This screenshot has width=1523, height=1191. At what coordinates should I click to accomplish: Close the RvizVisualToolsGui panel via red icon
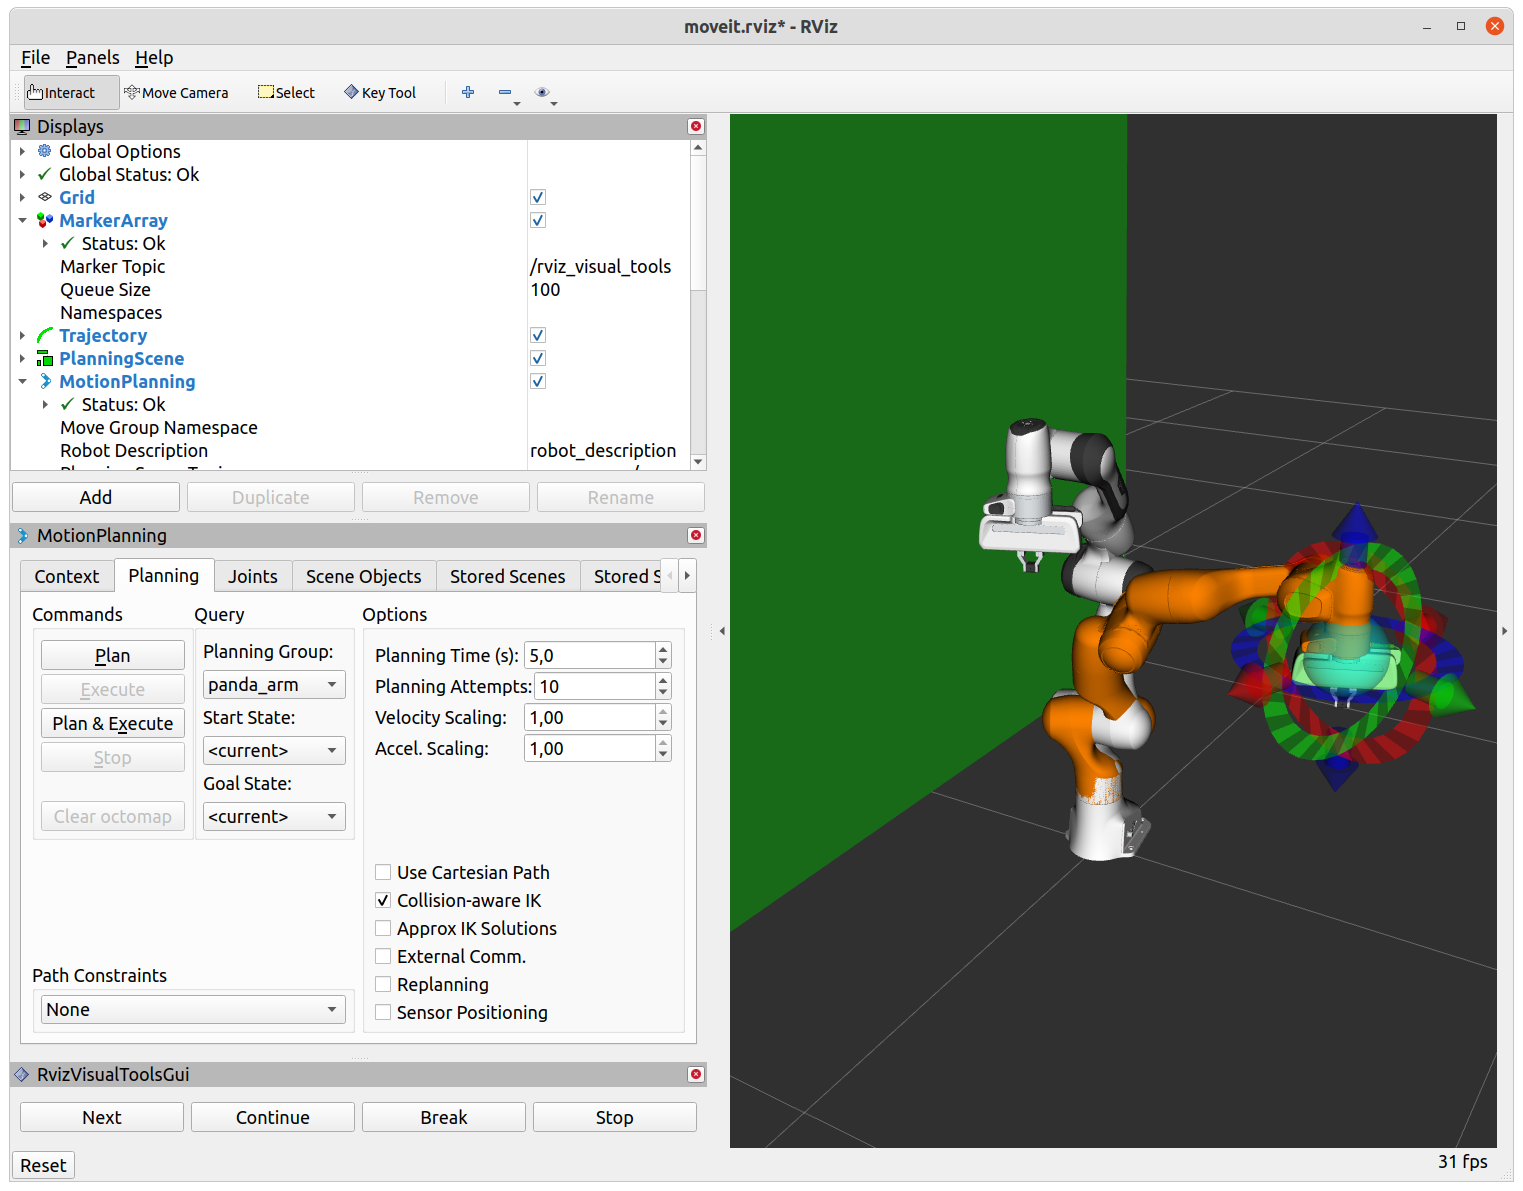point(695,1074)
